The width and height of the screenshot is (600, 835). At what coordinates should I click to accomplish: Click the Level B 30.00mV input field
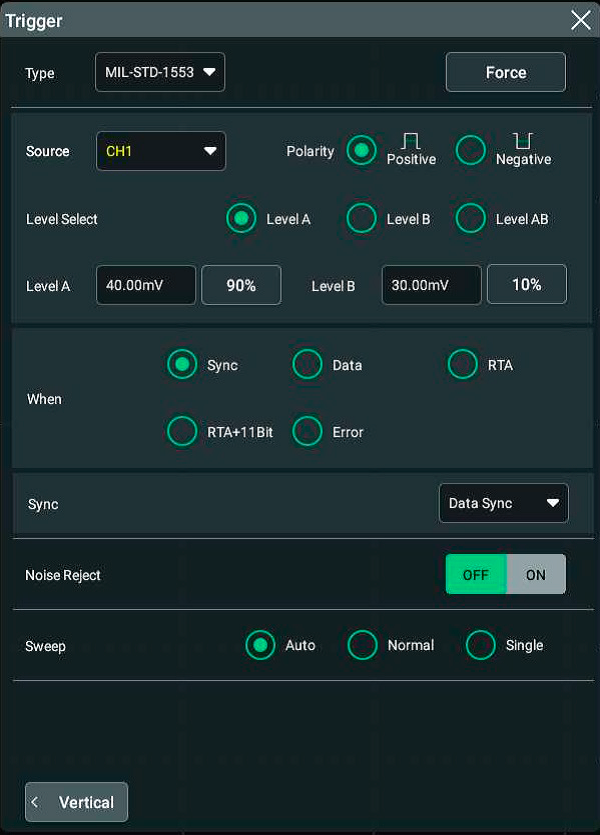coord(431,285)
